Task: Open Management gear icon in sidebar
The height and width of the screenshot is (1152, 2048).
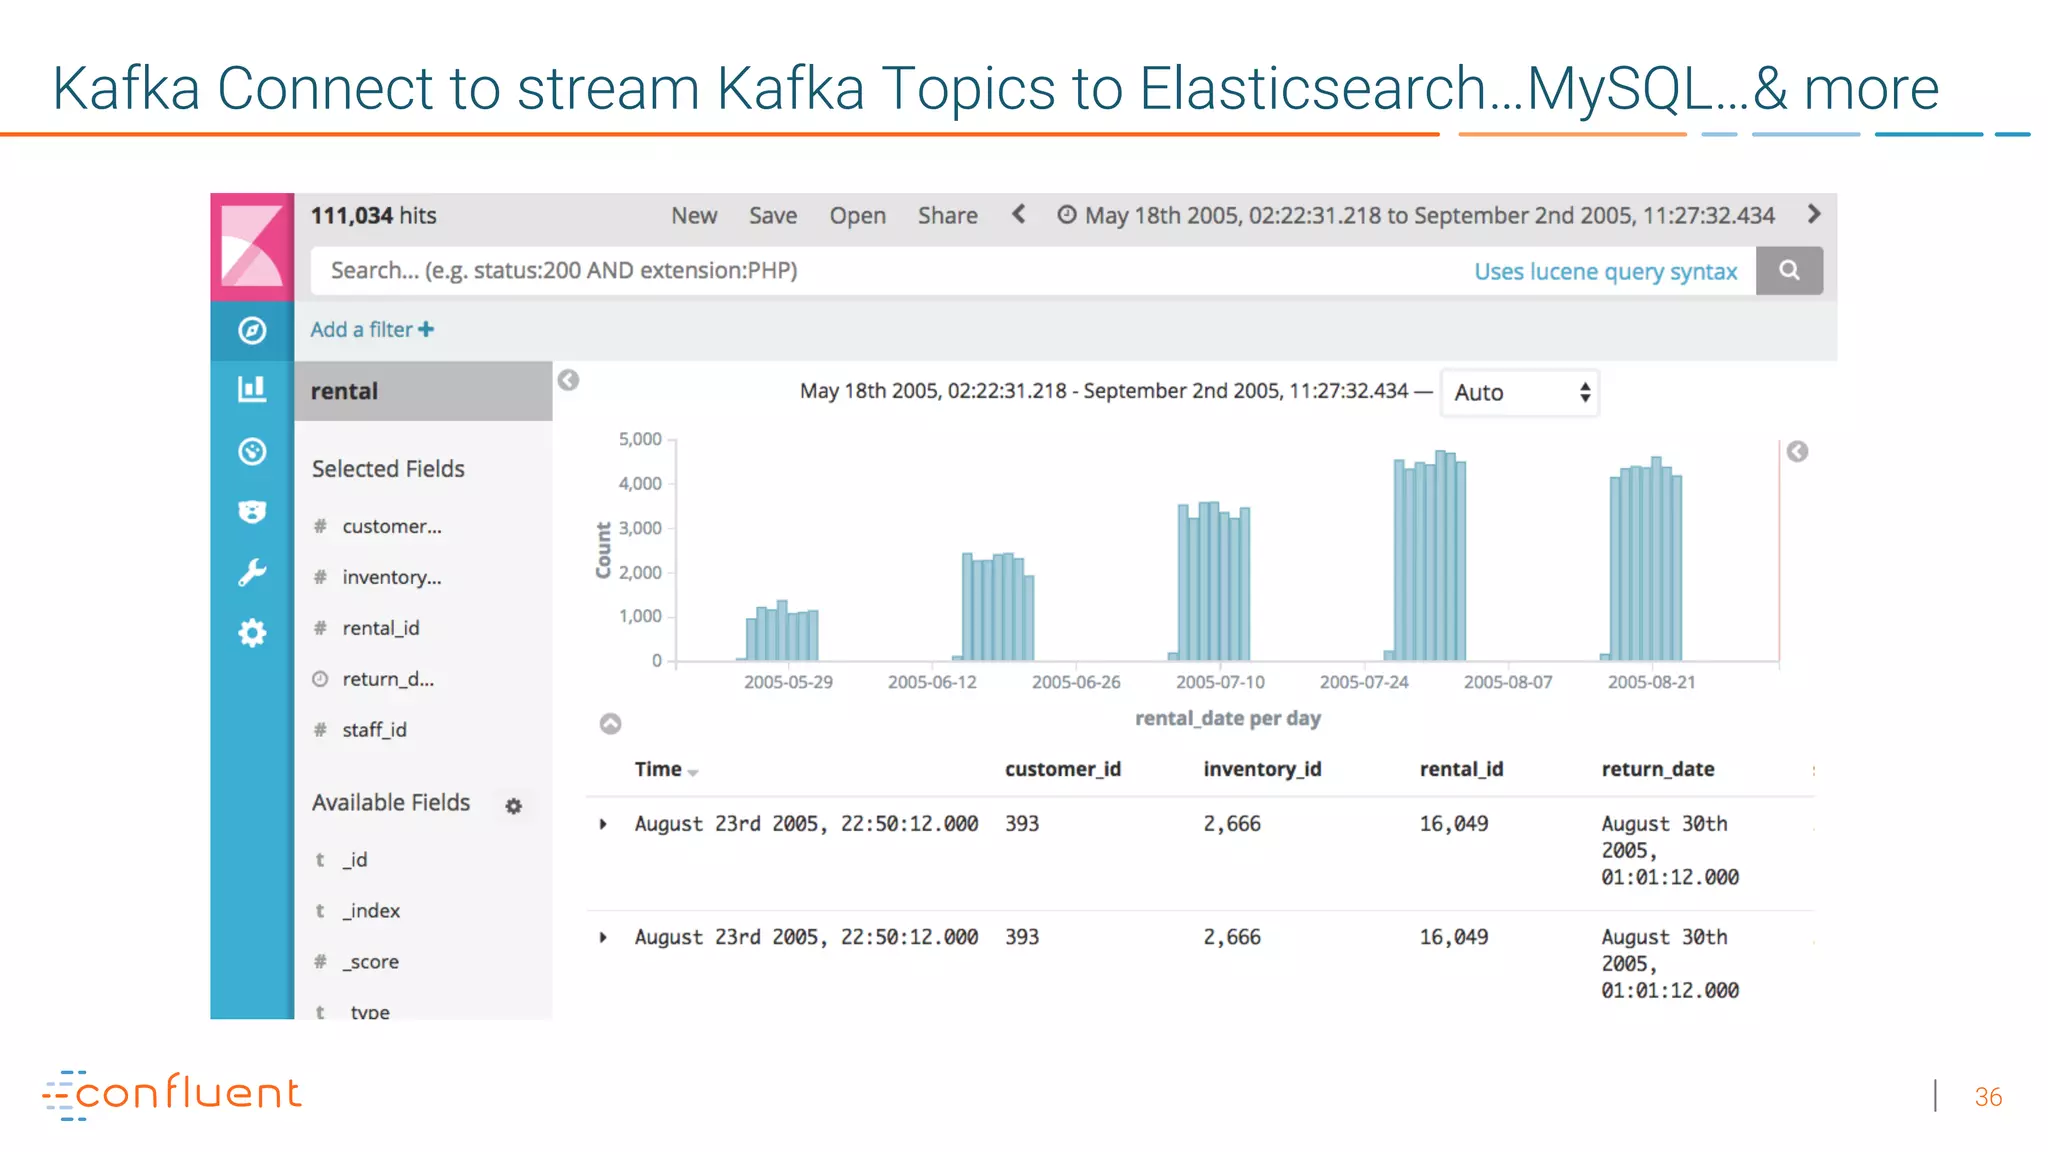Action: (x=252, y=633)
